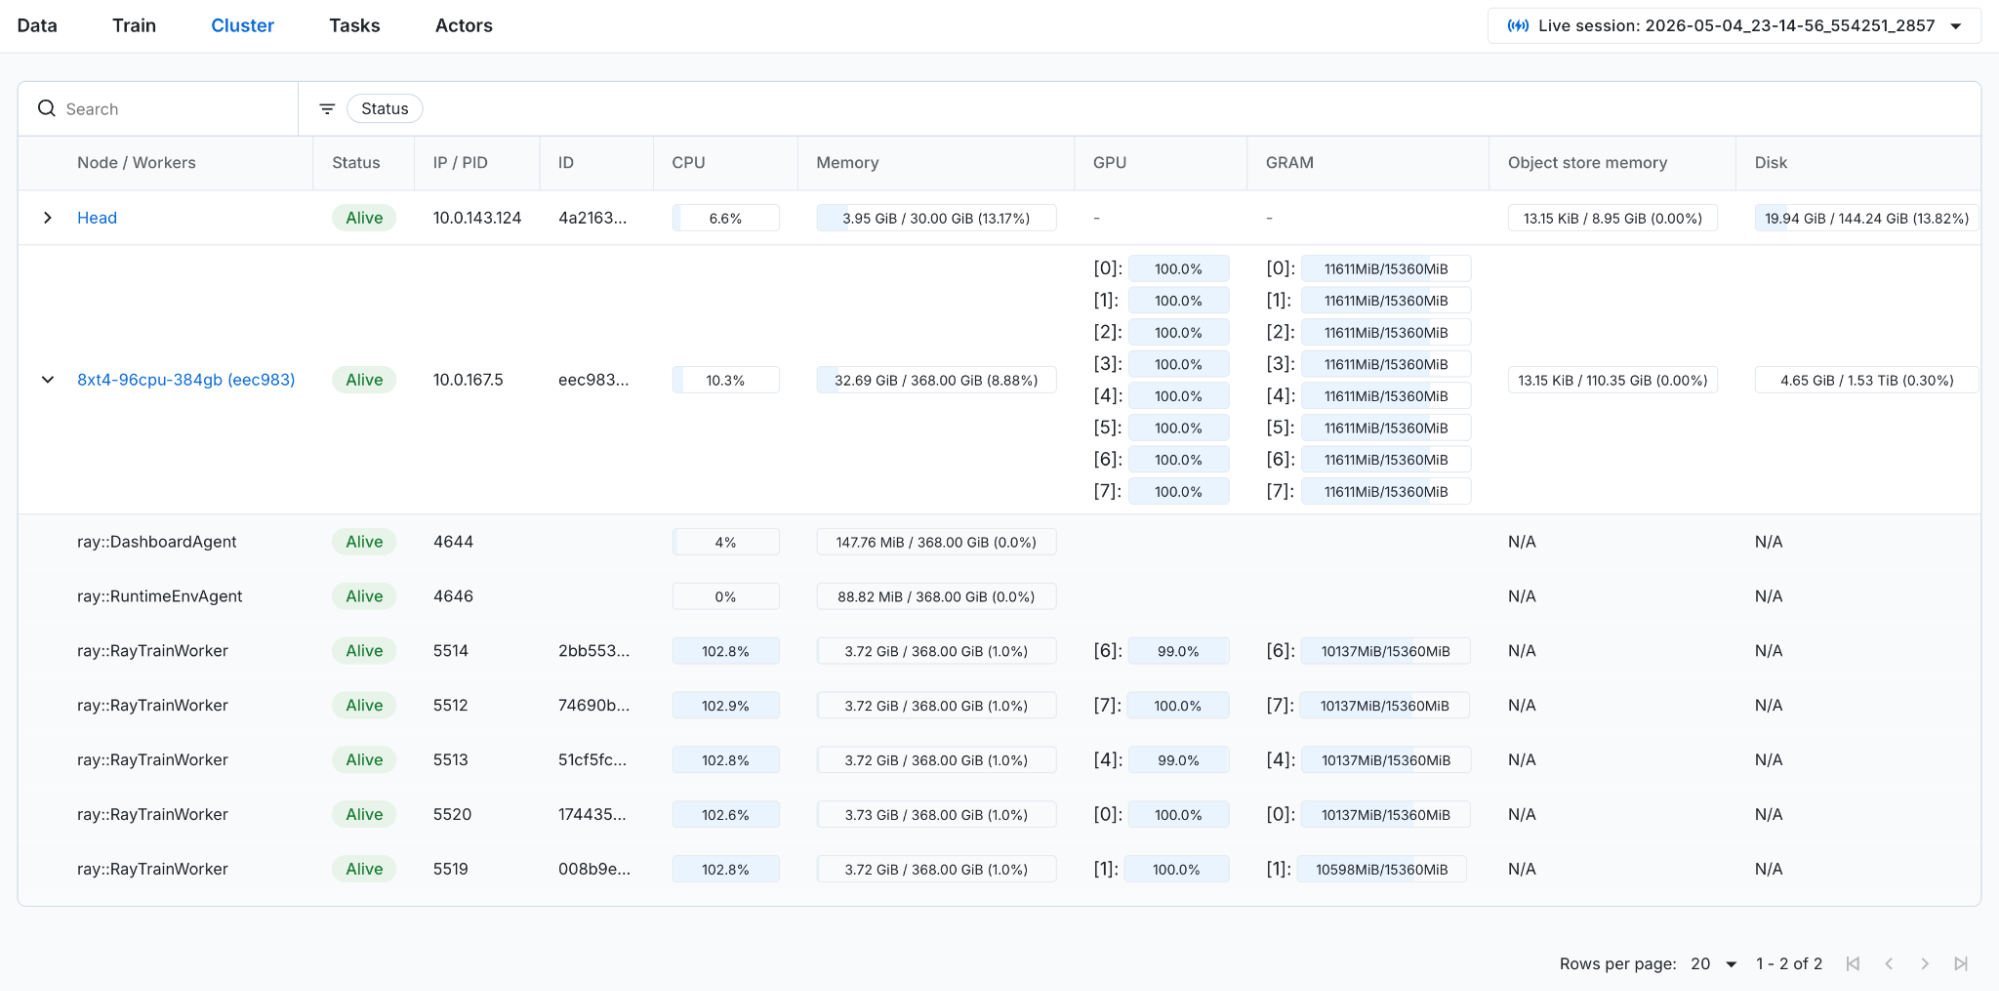
Task: Click the 10.3% CPU bar of eec983 node
Action: [x=726, y=380]
